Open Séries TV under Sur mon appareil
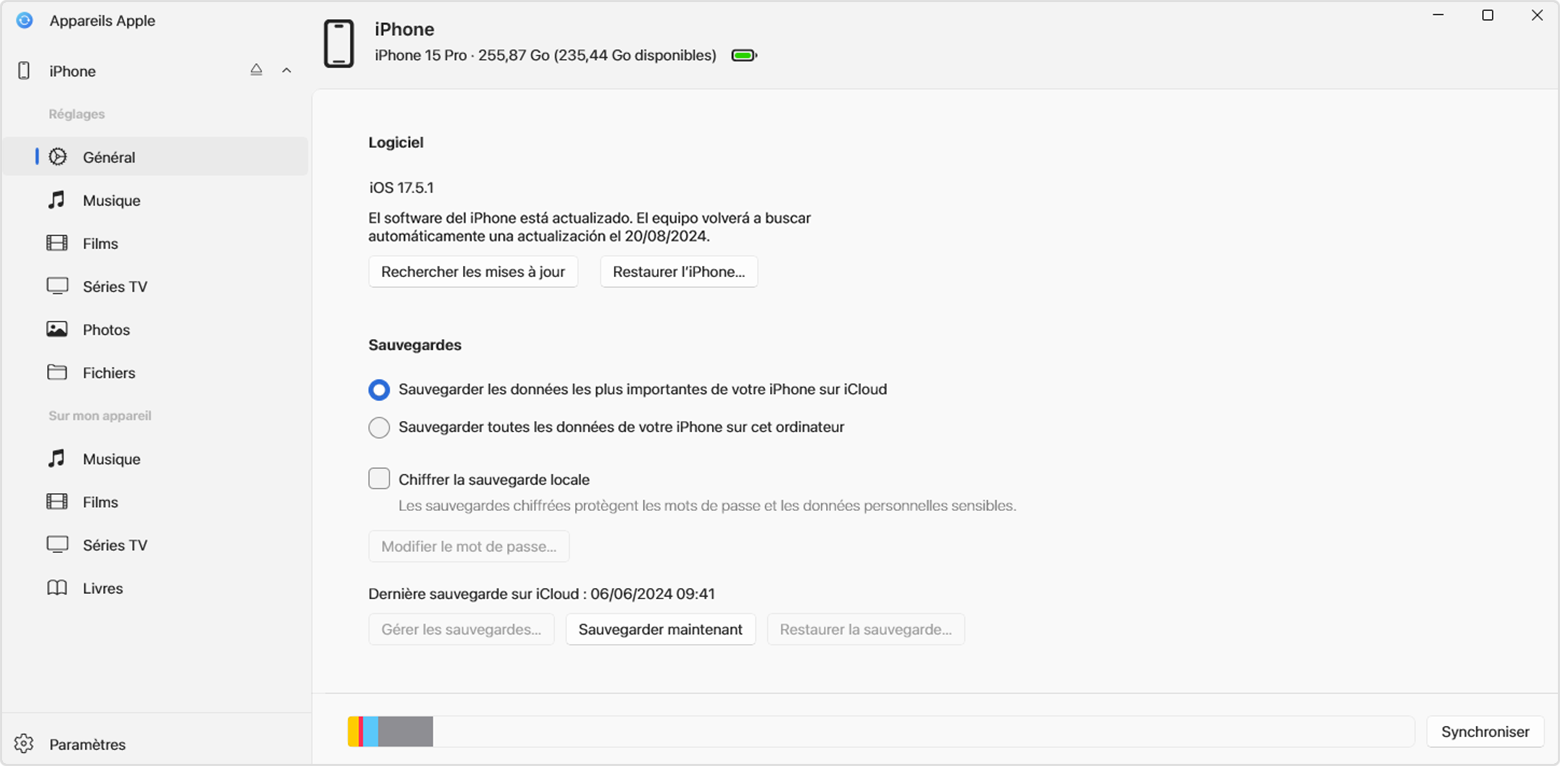The width and height of the screenshot is (1560, 766). click(155, 545)
